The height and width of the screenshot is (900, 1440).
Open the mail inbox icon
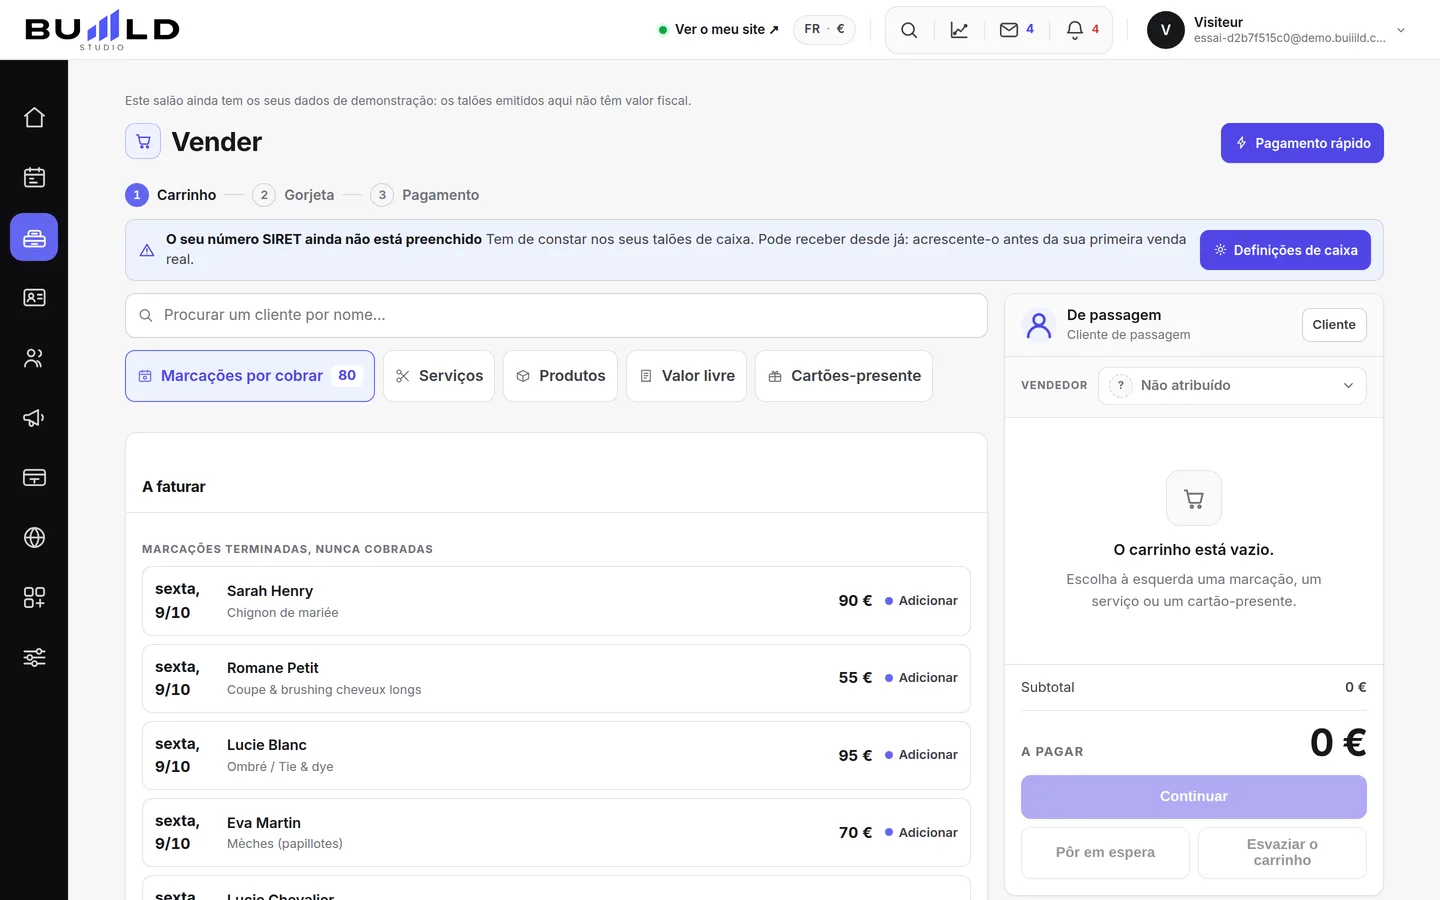(x=1017, y=30)
